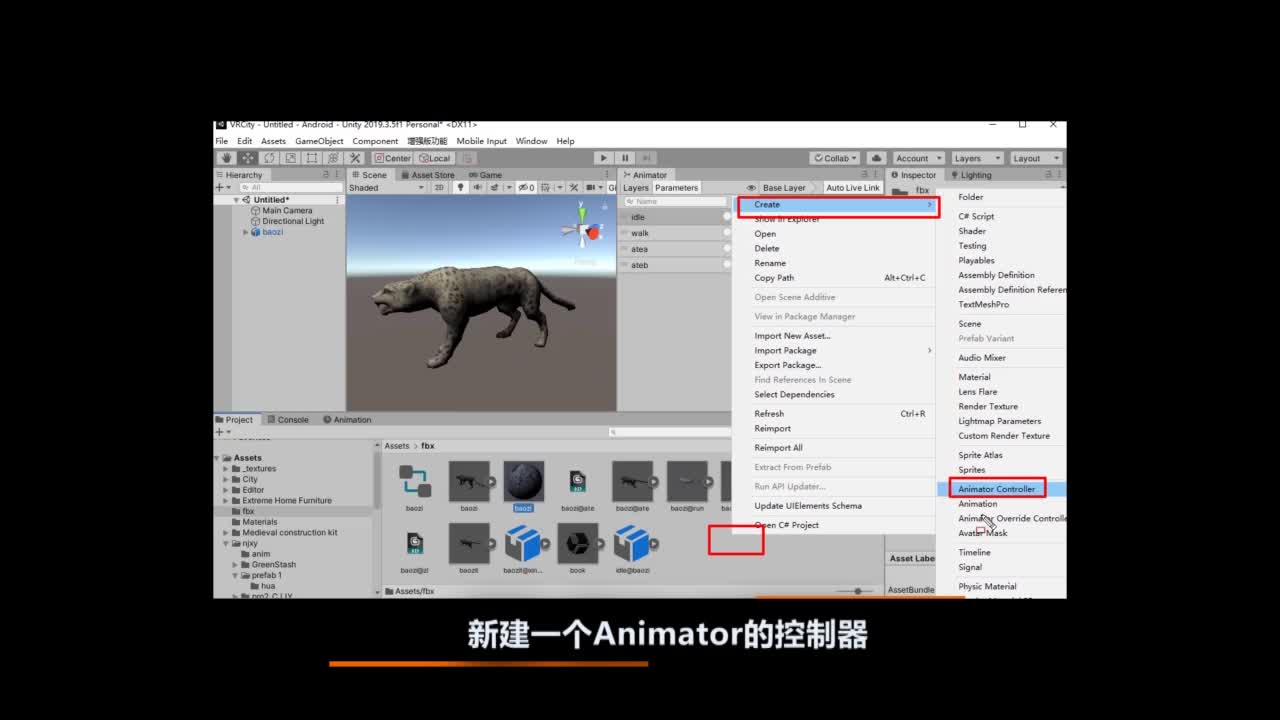
Task: Switch to the Lighting tab
Action: pos(970,175)
